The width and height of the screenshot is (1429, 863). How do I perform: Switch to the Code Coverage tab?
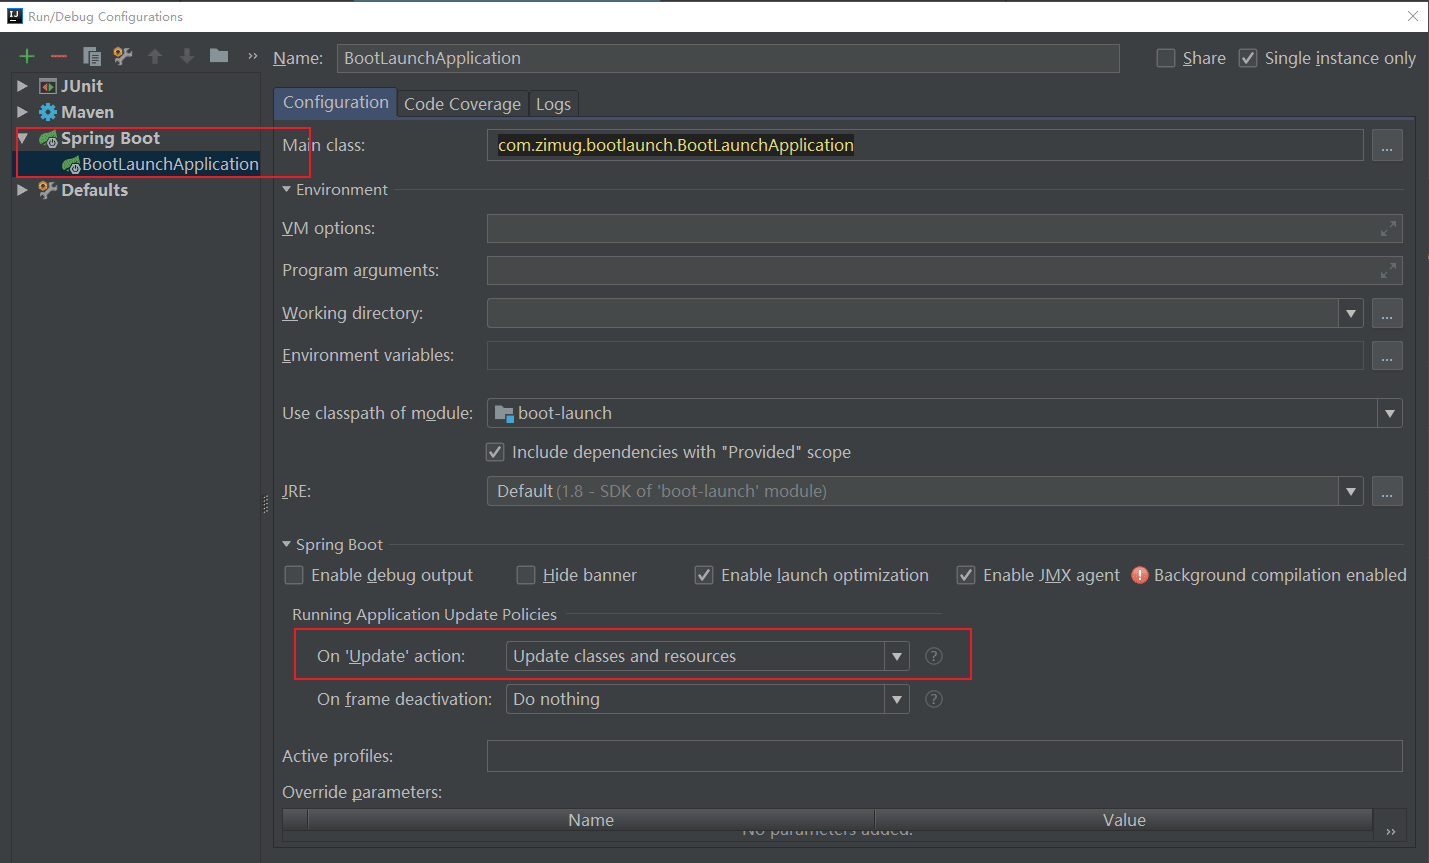pos(462,104)
